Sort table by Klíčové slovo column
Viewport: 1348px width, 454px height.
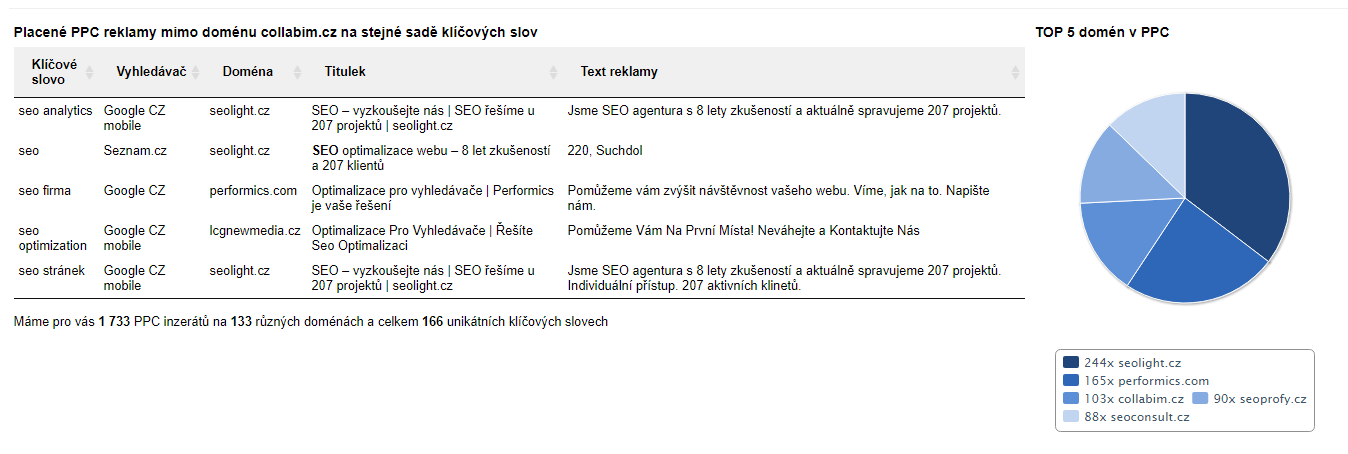(x=89, y=72)
